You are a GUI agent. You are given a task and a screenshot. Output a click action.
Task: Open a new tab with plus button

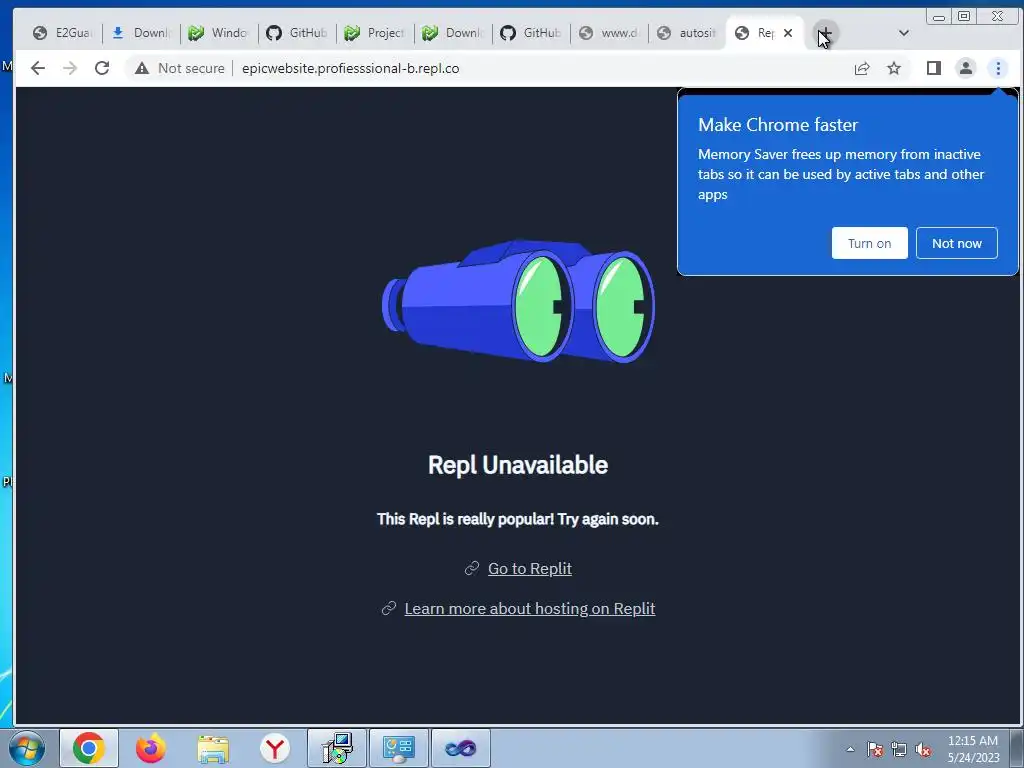click(x=825, y=33)
